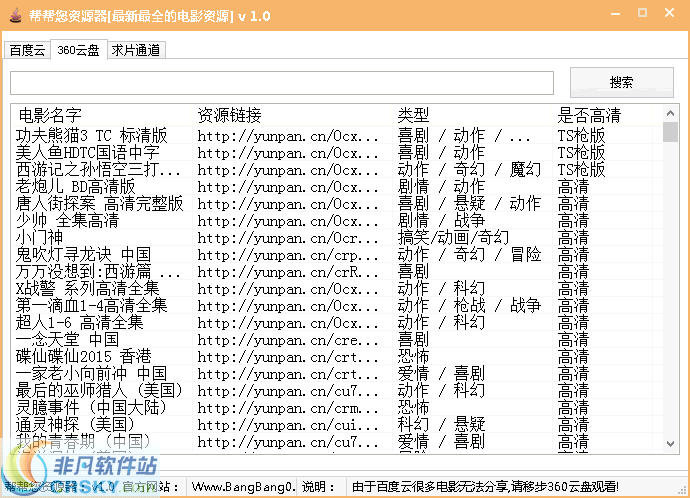Click the 搜索 button

coord(621,82)
